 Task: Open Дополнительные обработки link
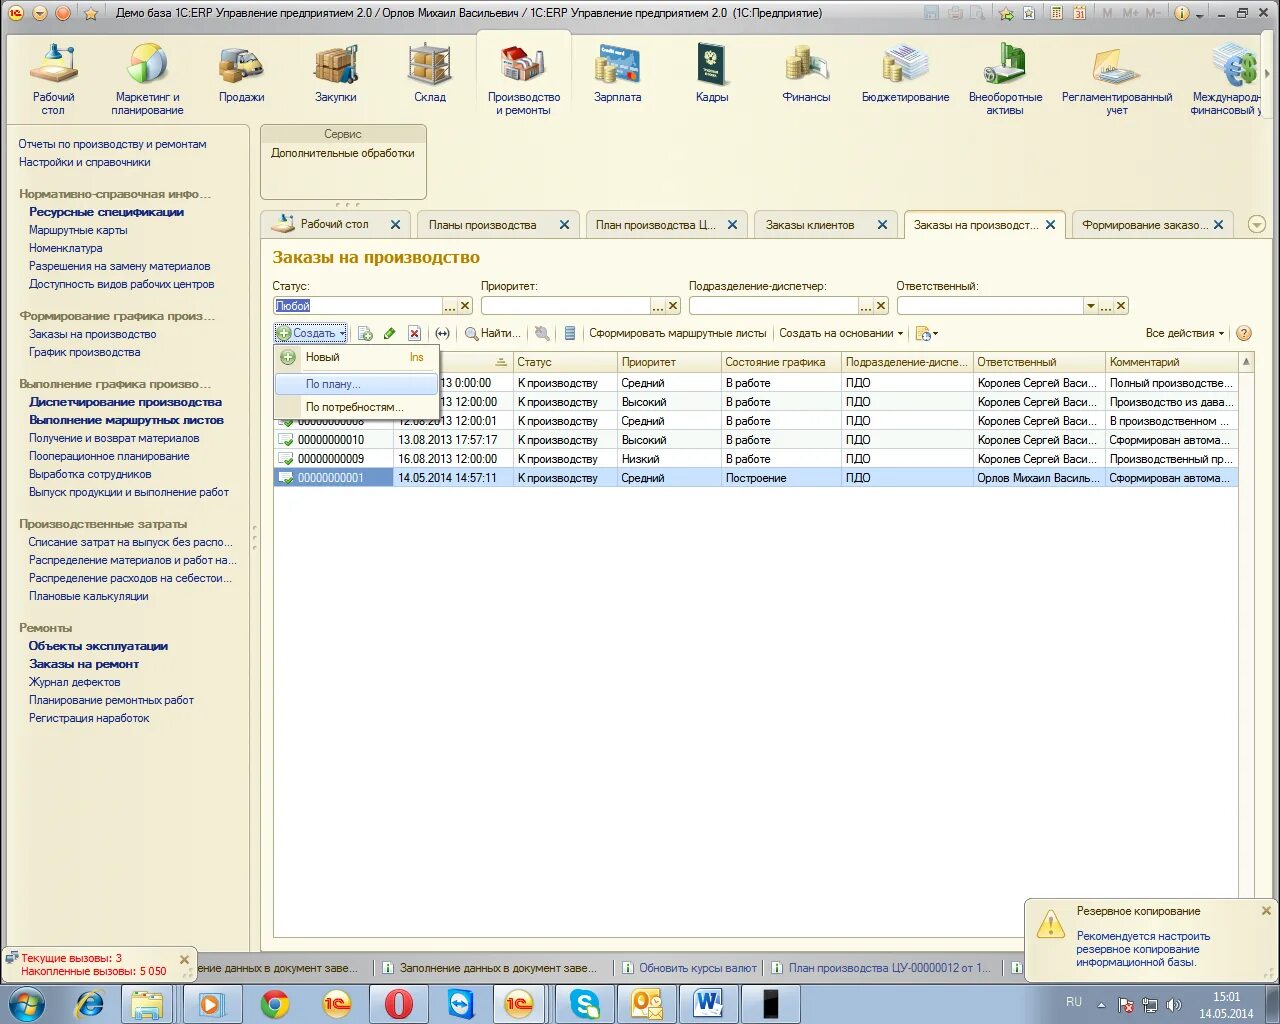(x=342, y=153)
